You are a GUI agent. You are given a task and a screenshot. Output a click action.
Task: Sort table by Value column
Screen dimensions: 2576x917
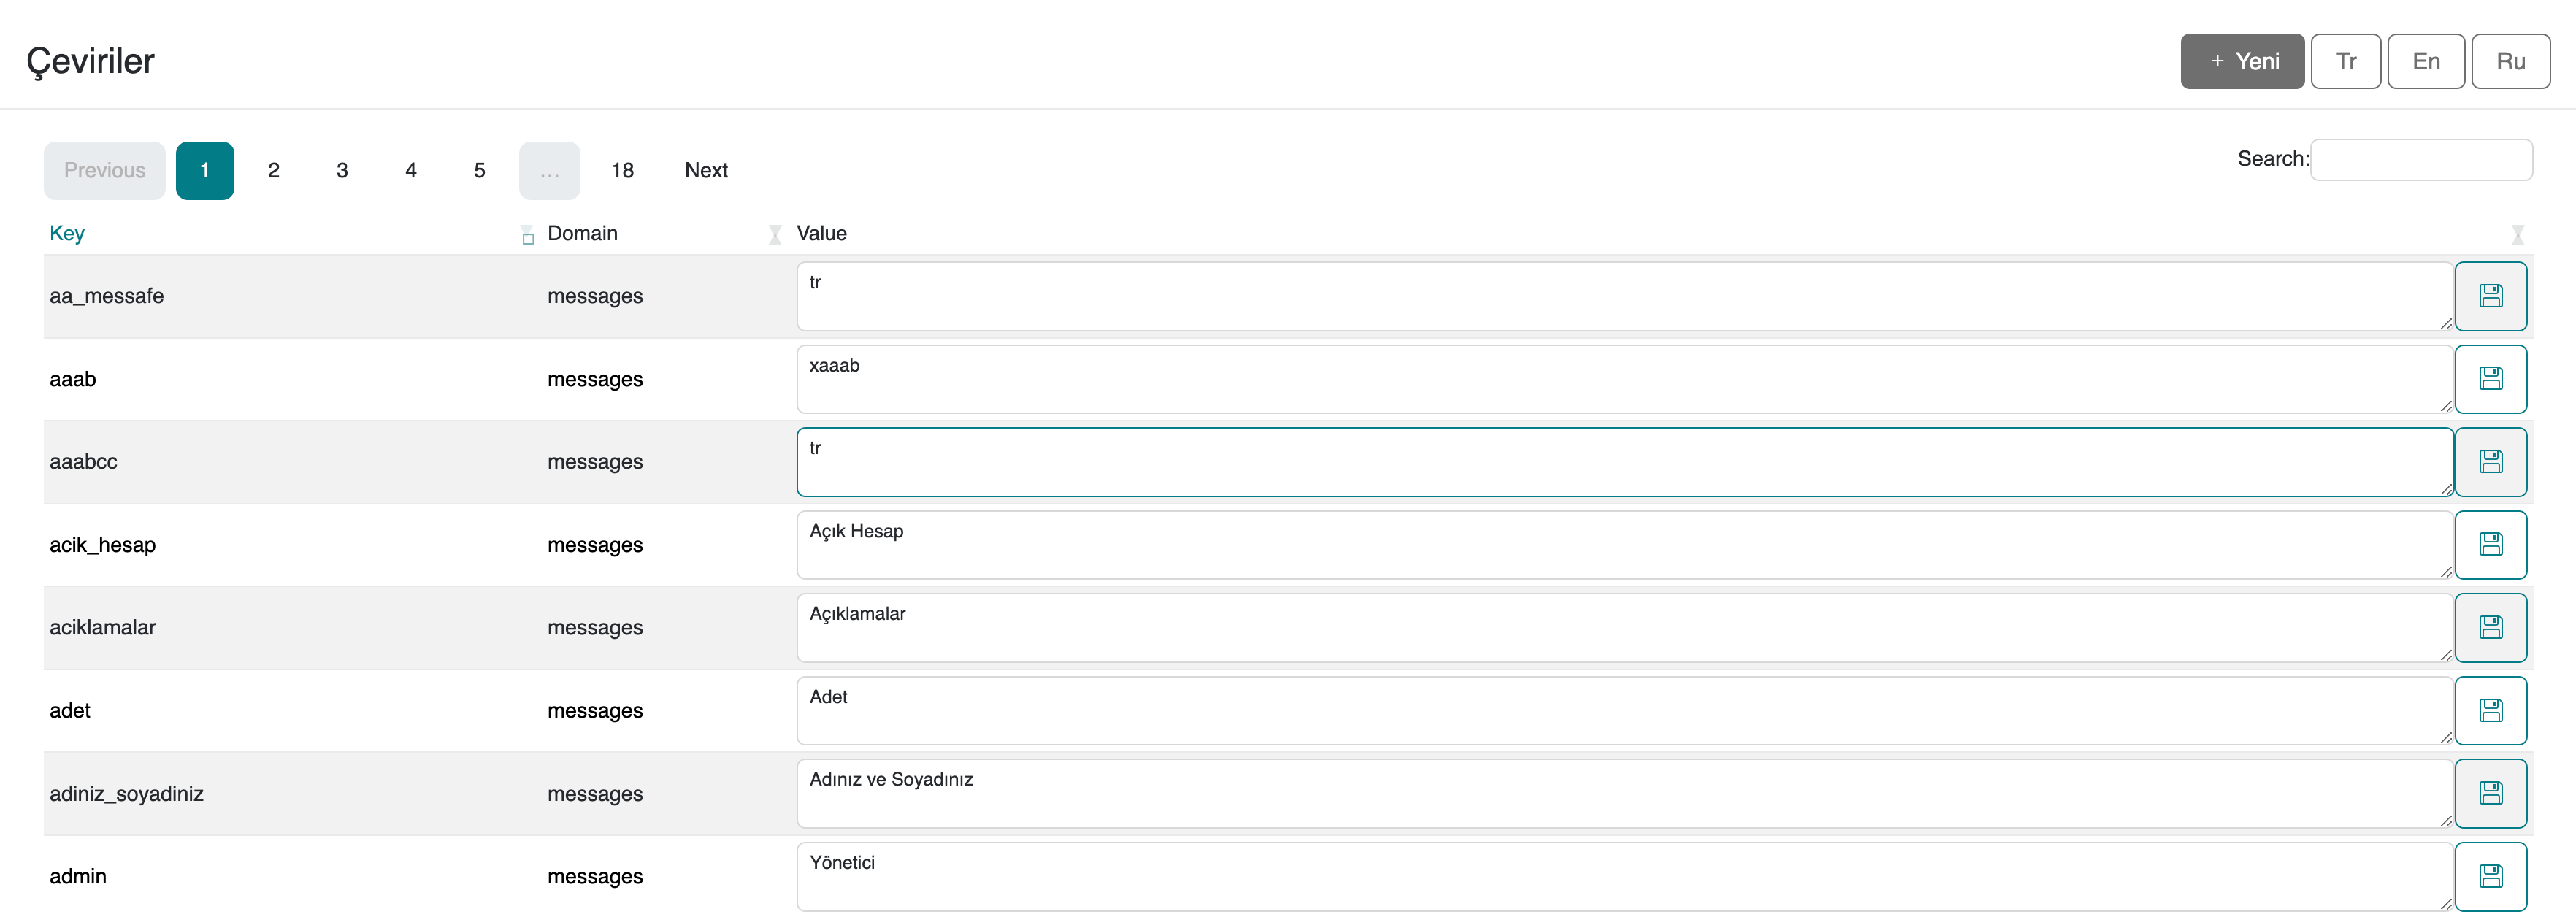coord(821,233)
